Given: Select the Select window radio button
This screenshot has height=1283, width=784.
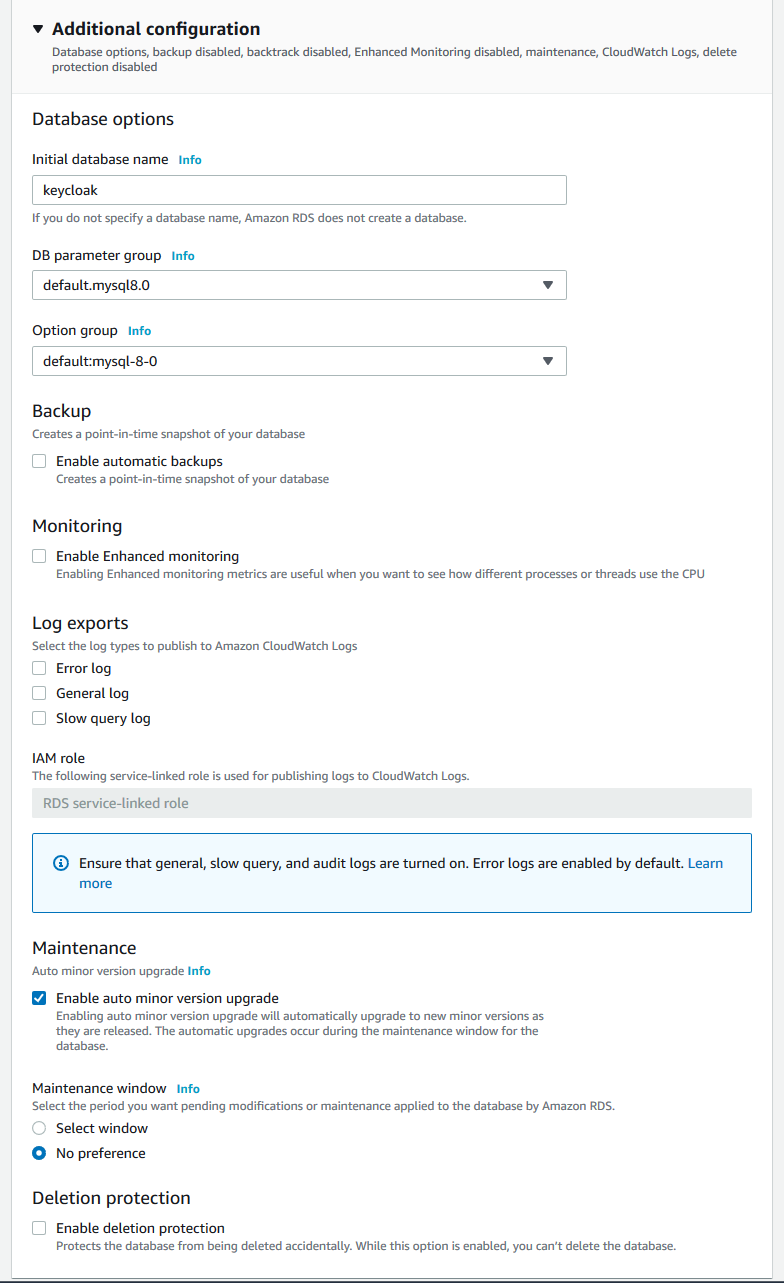Looking at the screenshot, I should pyautogui.click(x=38, y=1127).
